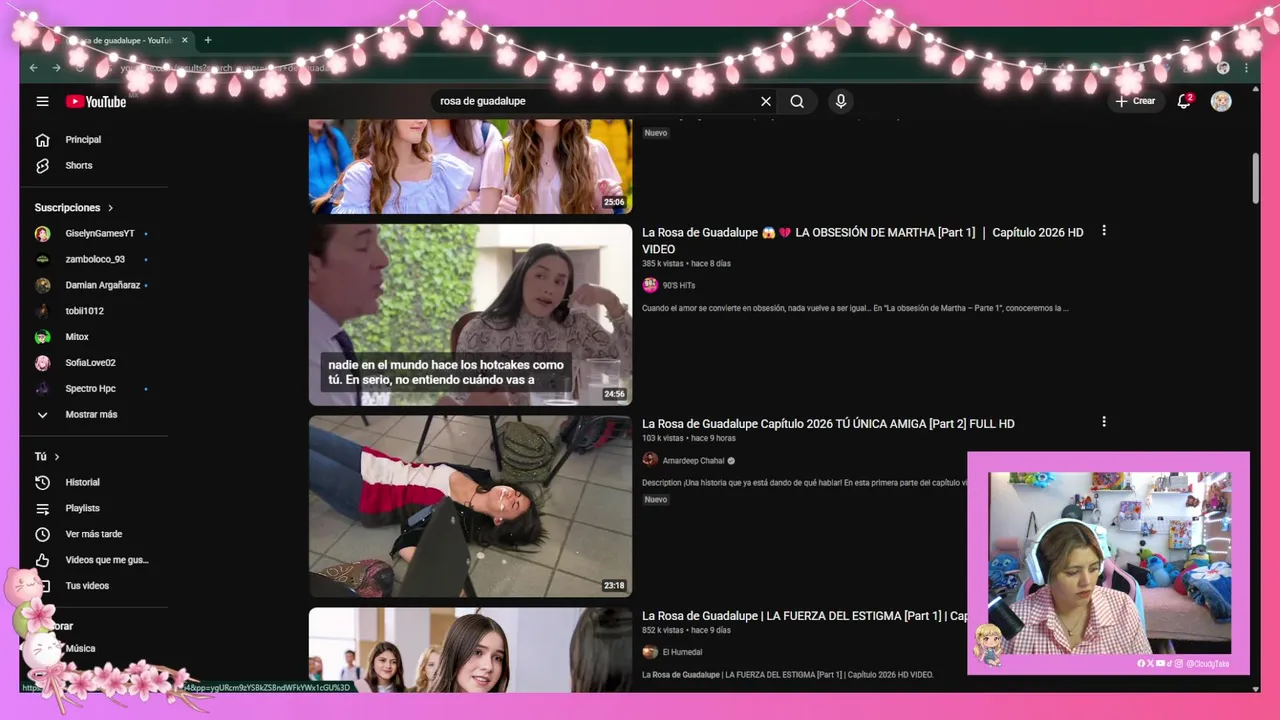Play the LA FUERZA DEL ESTIGMA video thumbnail

[470, 650]
